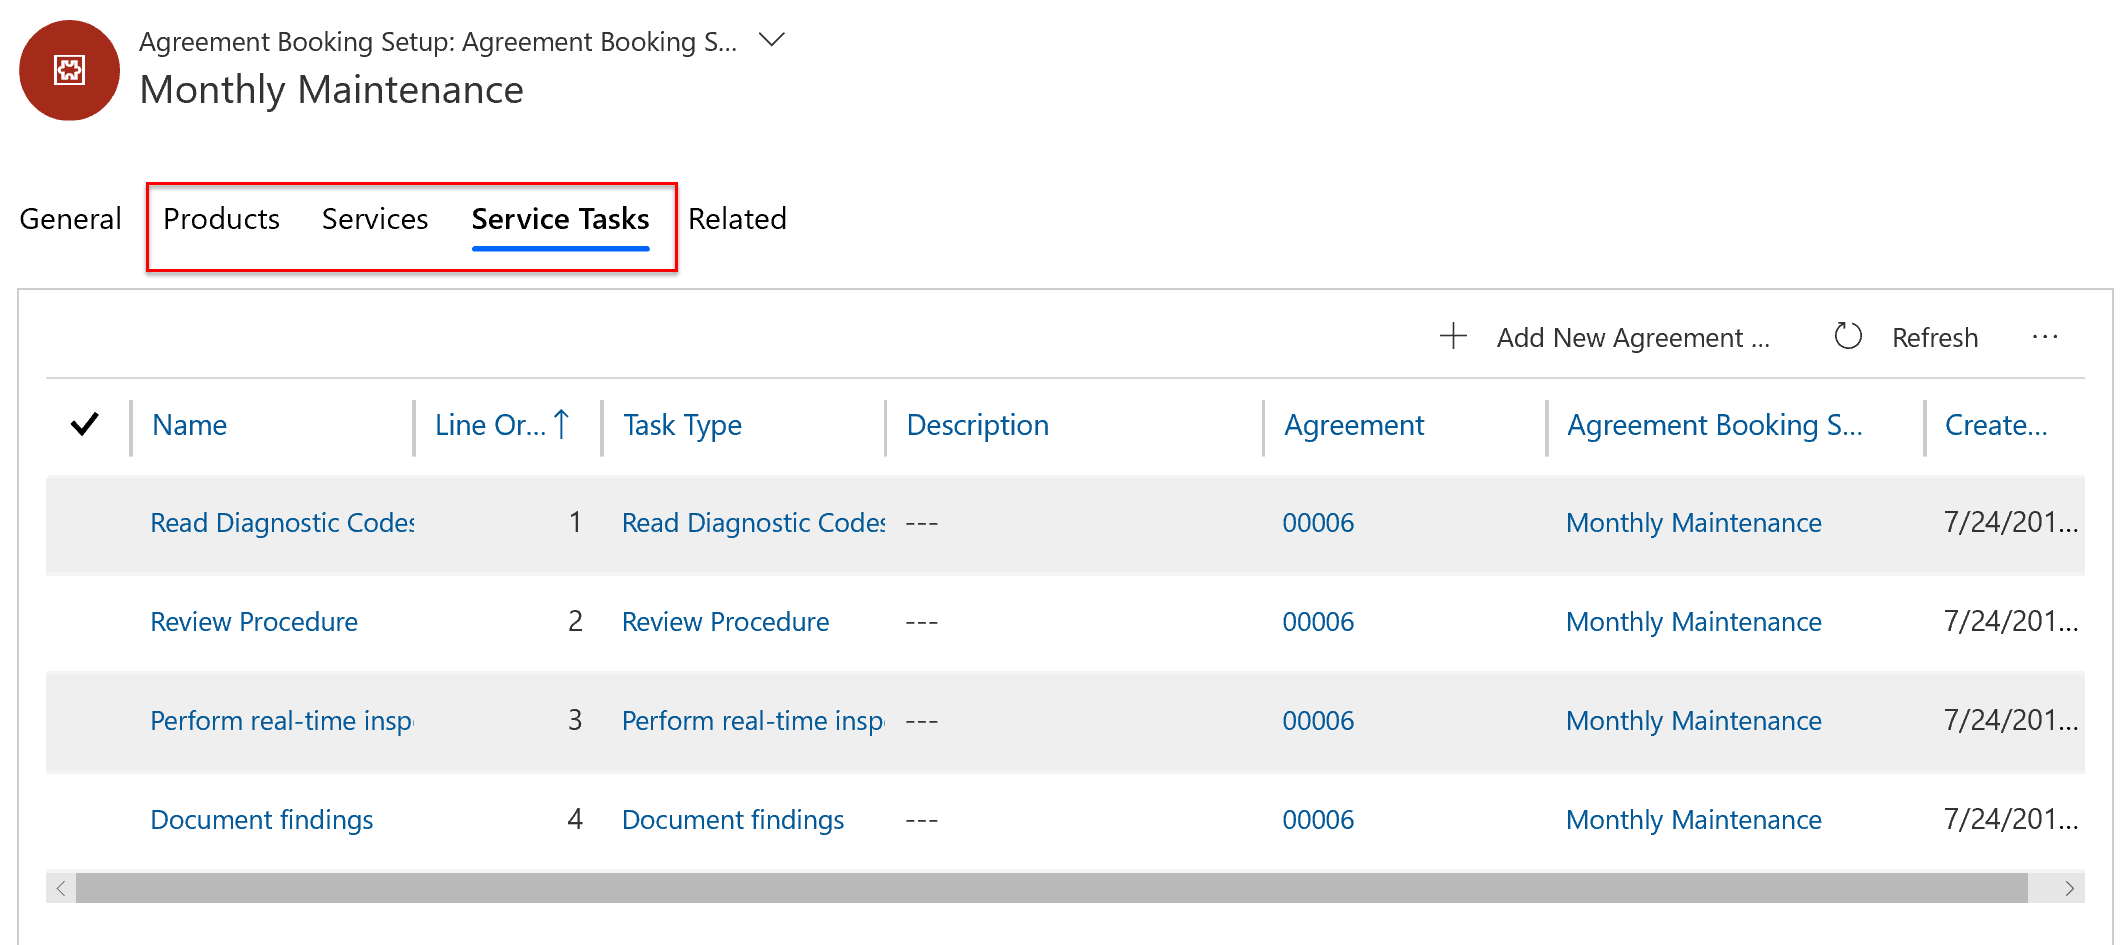Sort by the Name column header
Image resolution: width=2126 pixels, height=945 pixels.
click(x=190, y=425)
